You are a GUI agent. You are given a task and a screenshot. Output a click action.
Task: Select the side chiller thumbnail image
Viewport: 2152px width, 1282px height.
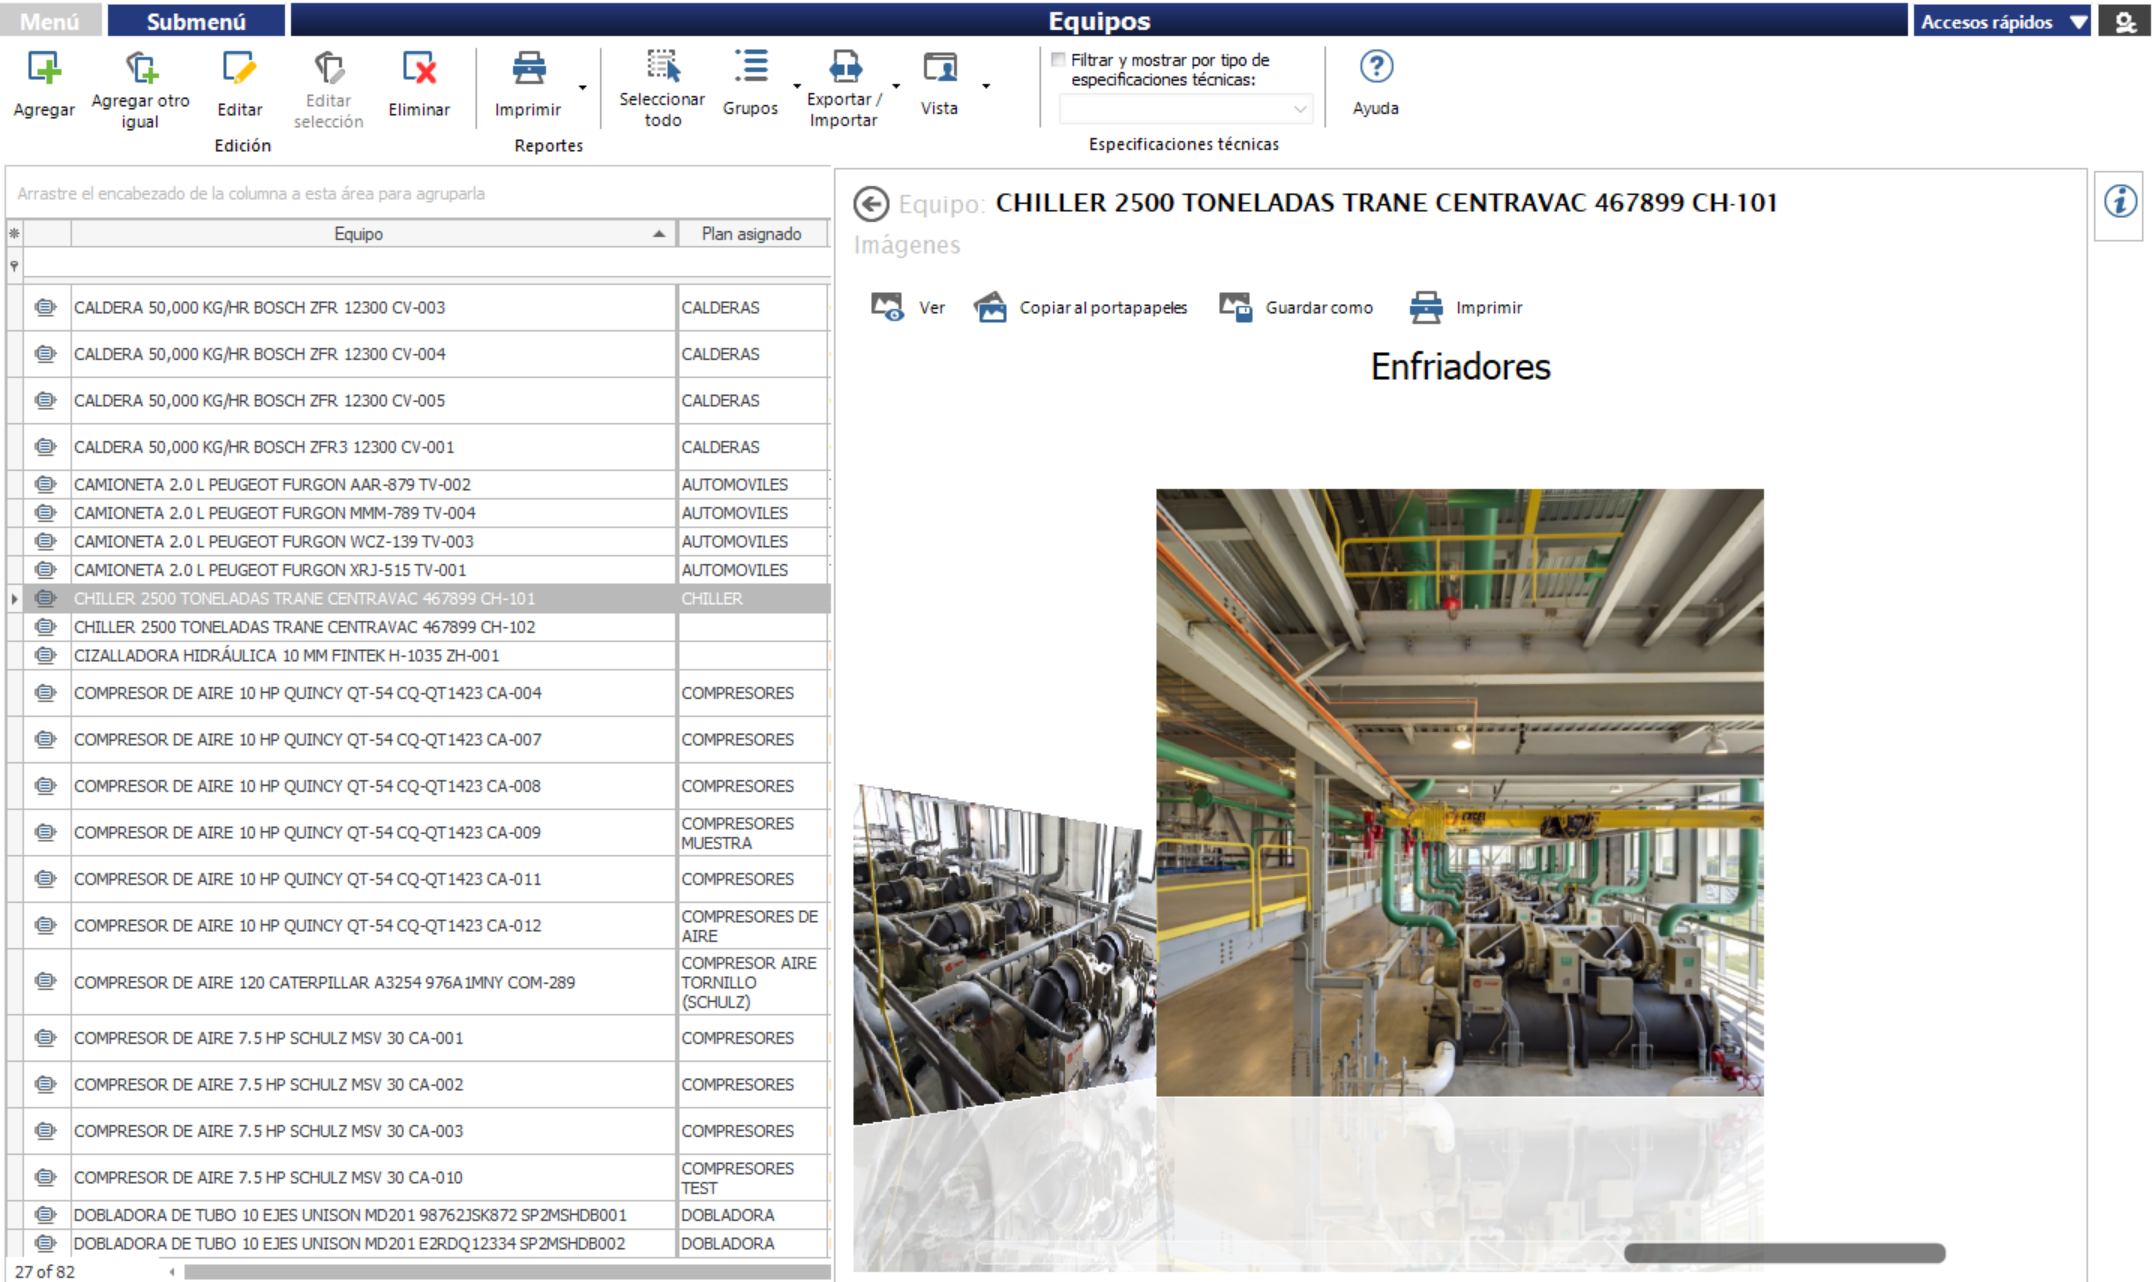(1004, 955)
